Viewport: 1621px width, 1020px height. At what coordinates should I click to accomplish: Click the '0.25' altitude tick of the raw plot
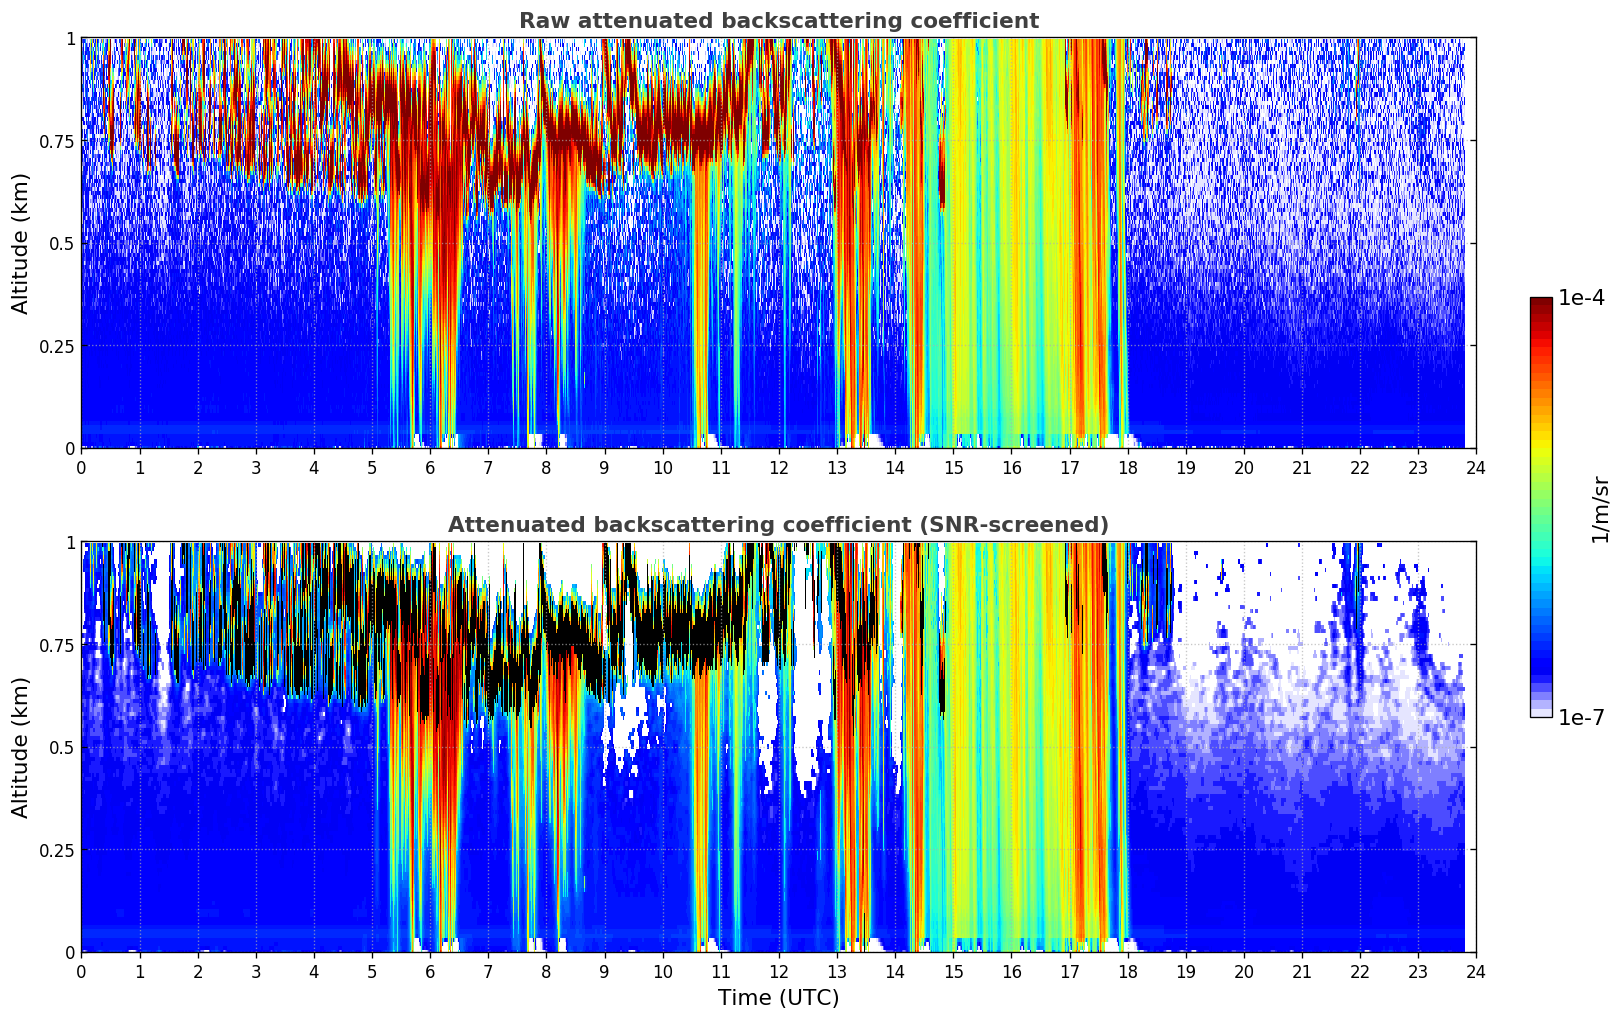pos(57,346)
